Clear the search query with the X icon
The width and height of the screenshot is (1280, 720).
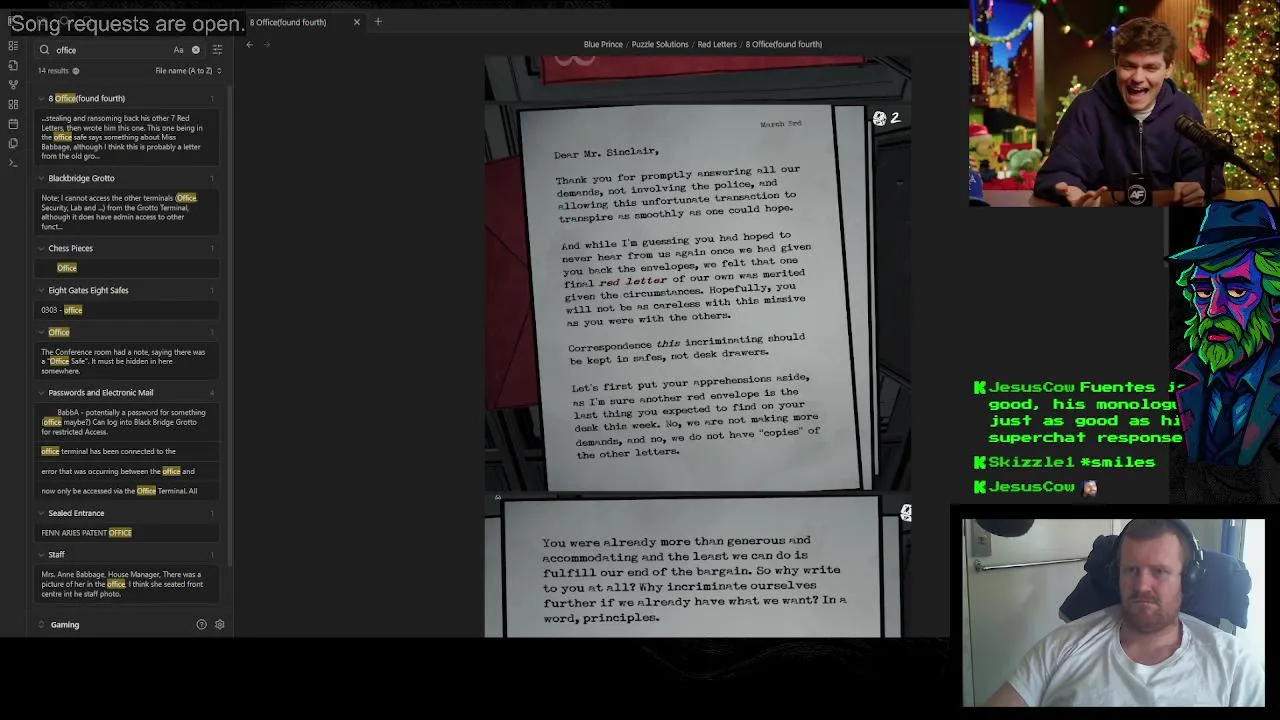tap(196, 50)
